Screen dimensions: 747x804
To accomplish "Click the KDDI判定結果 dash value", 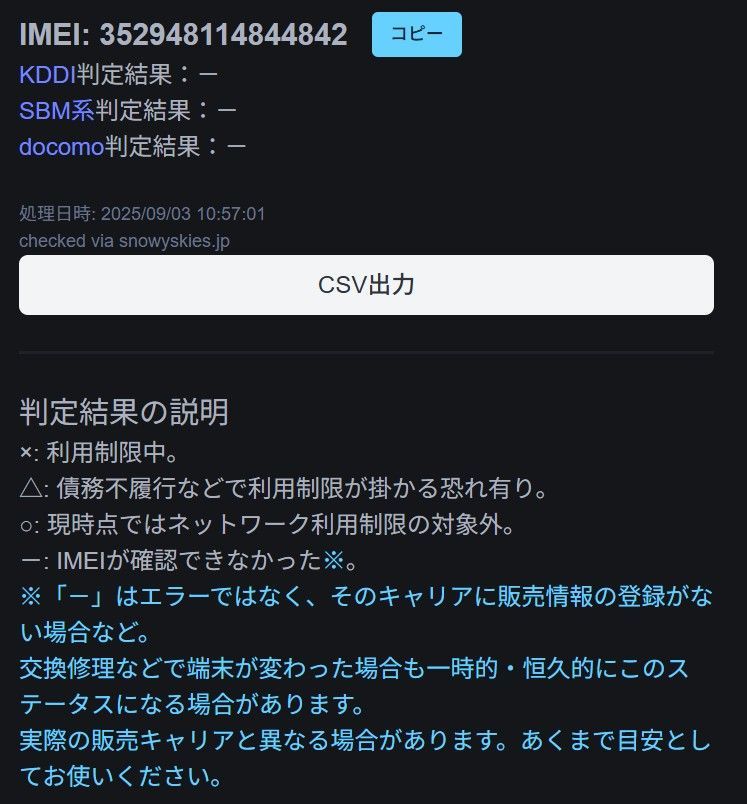I will click(208, 75).
